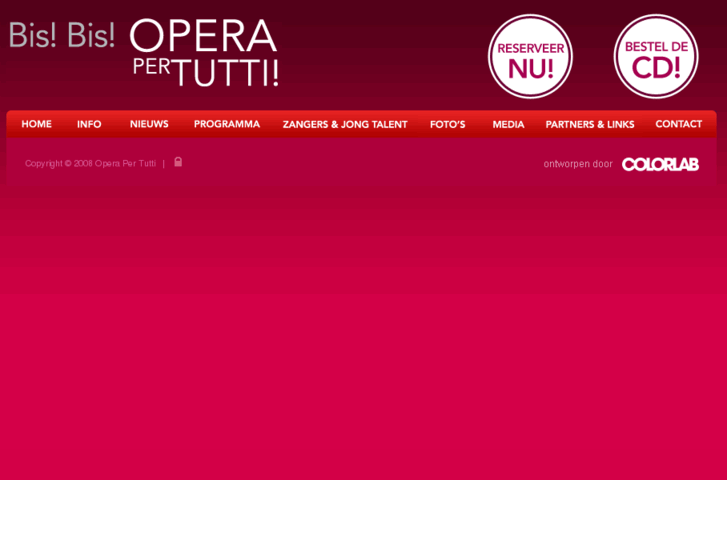Viewport: 727px width, 545px height.
Task: Go to the Contact page
Action: pos(678,124)
